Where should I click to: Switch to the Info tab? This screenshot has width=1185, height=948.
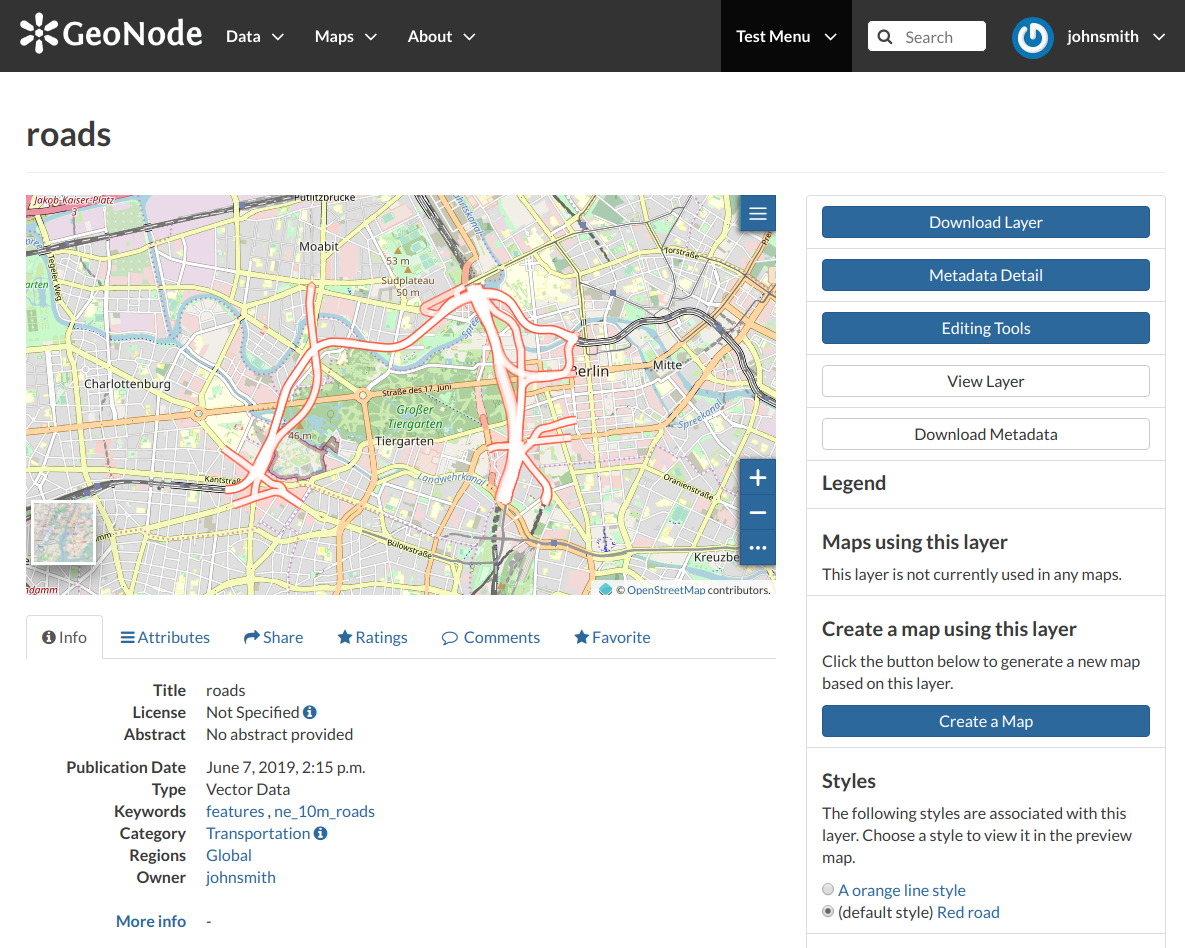tap(64, 637)
